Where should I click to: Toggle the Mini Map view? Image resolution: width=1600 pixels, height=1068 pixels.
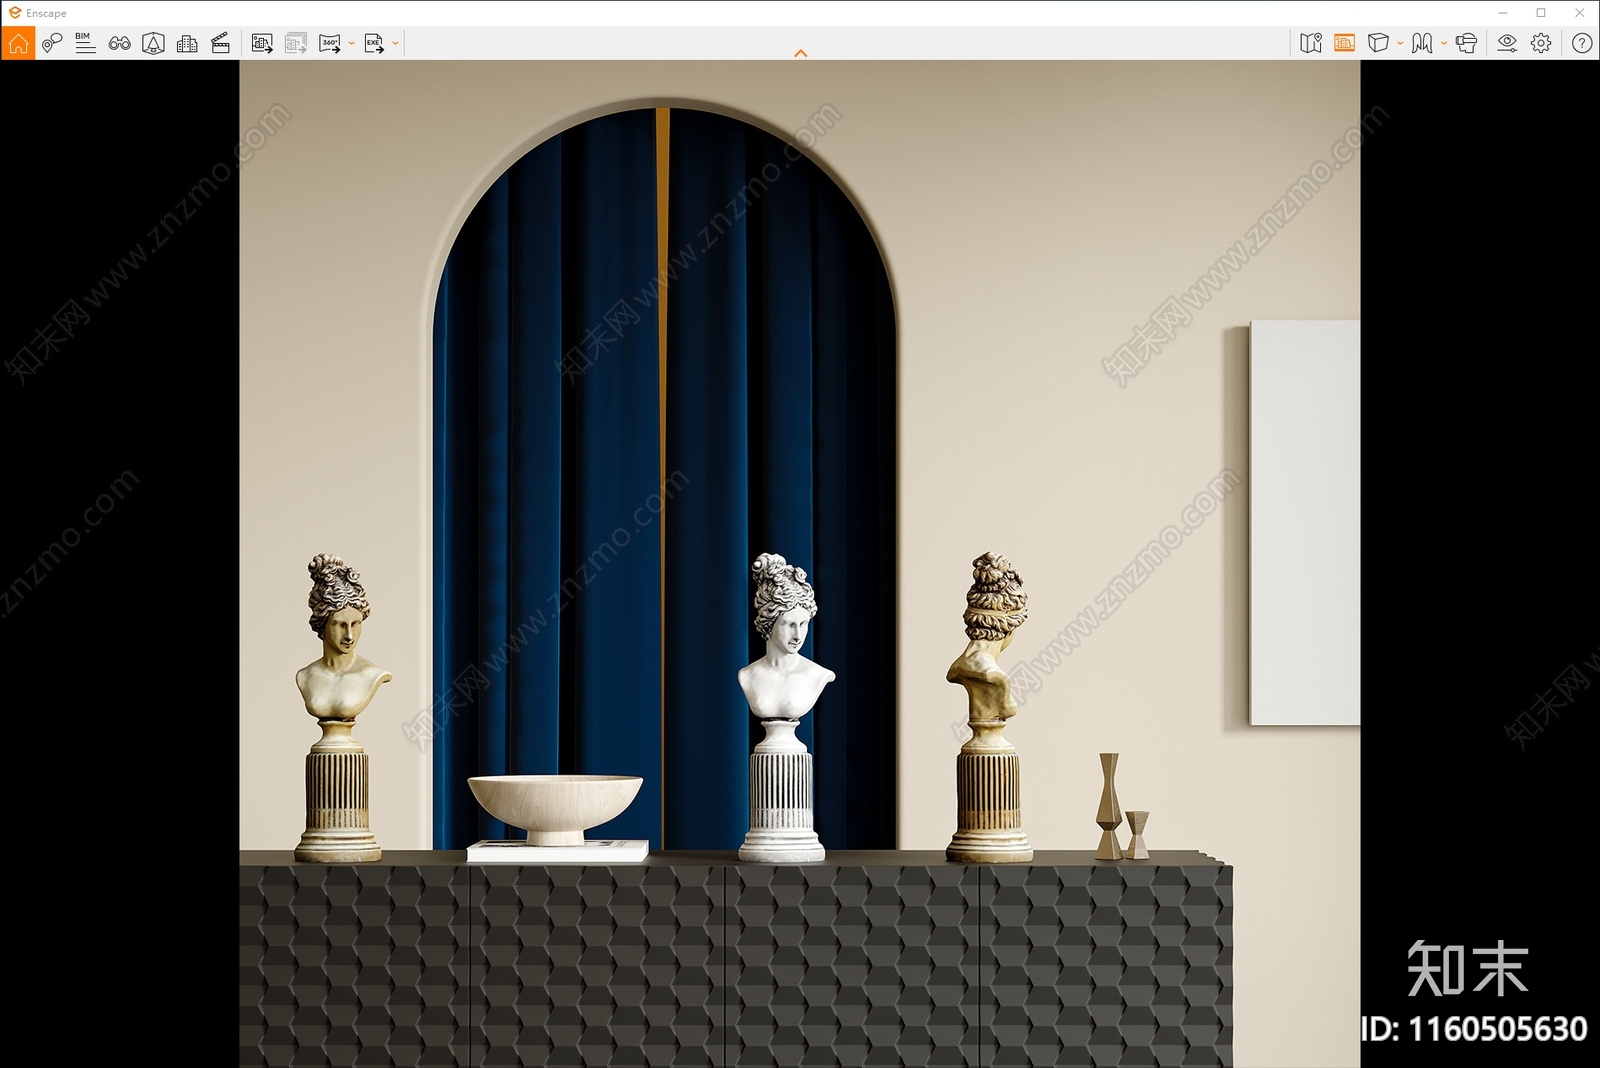point(1311,43)
